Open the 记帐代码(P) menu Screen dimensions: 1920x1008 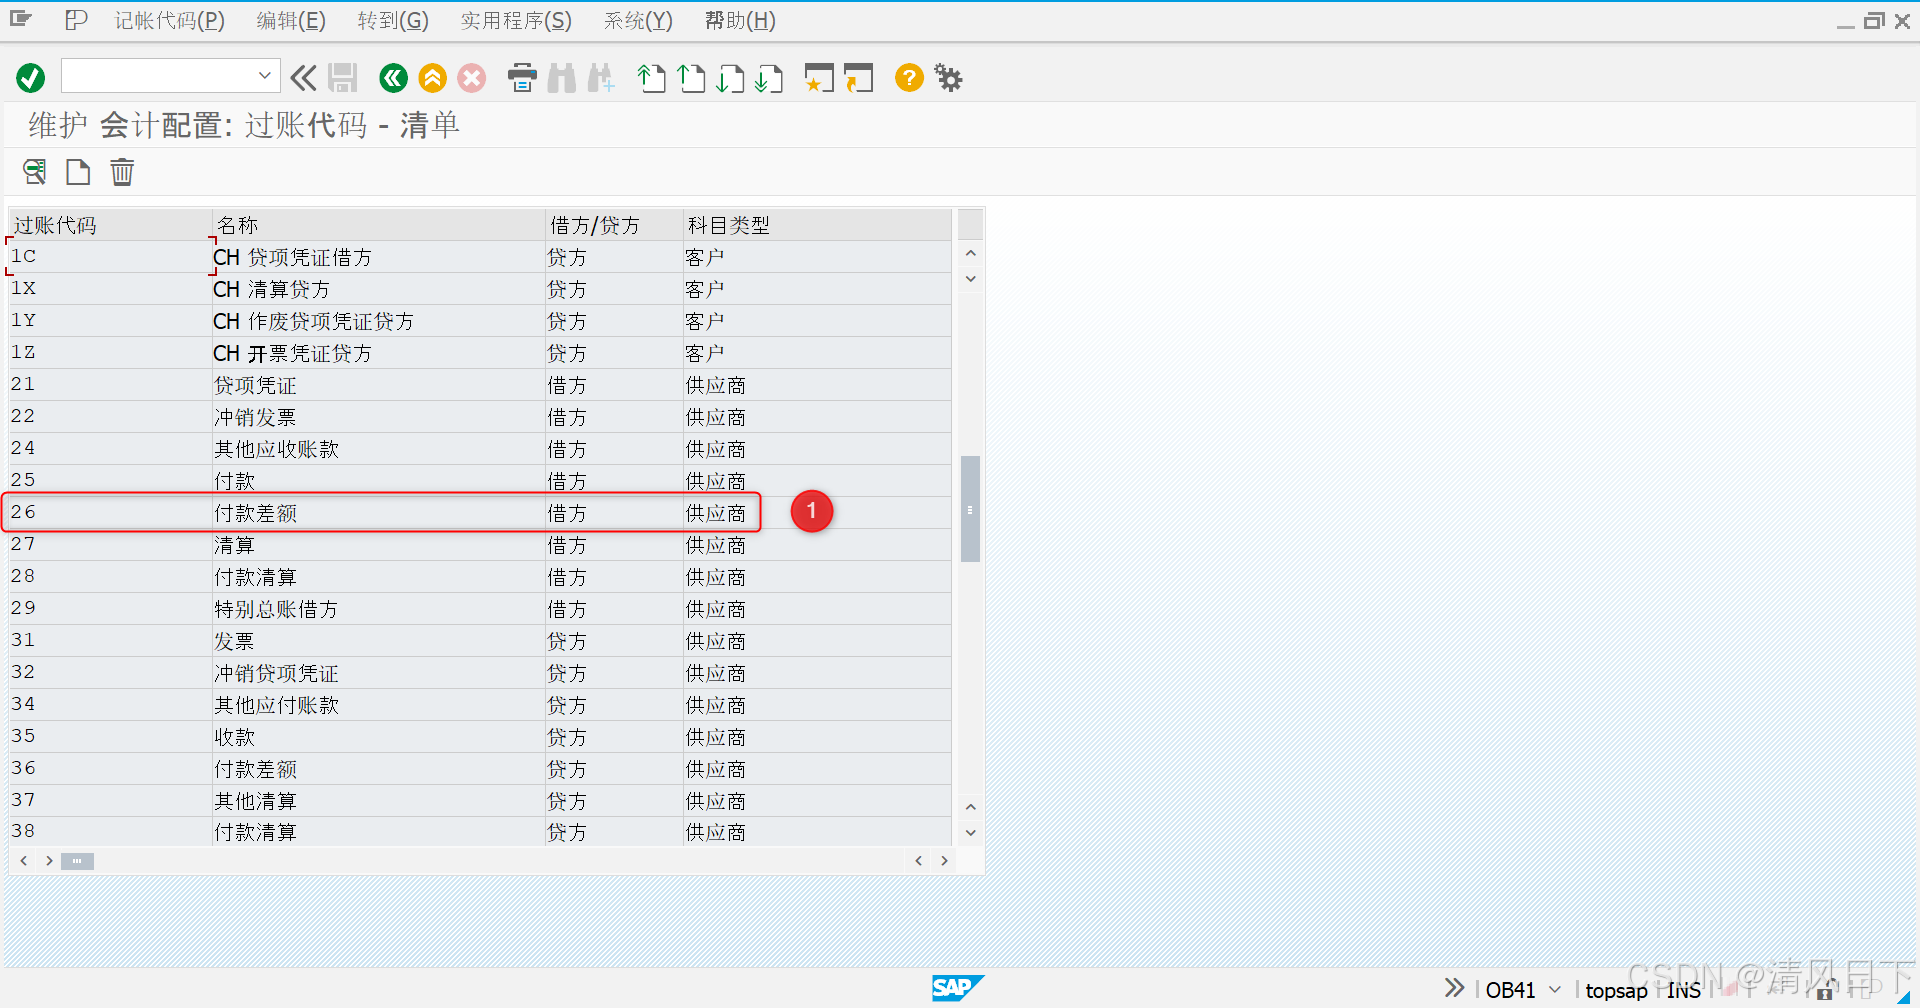(x=168, y=20)
